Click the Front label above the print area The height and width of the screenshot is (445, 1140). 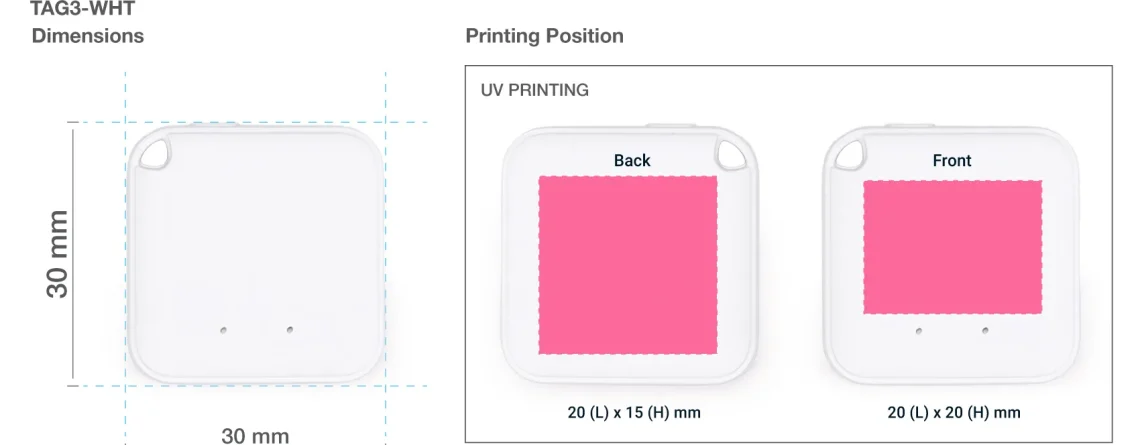[x=952, y=160]
